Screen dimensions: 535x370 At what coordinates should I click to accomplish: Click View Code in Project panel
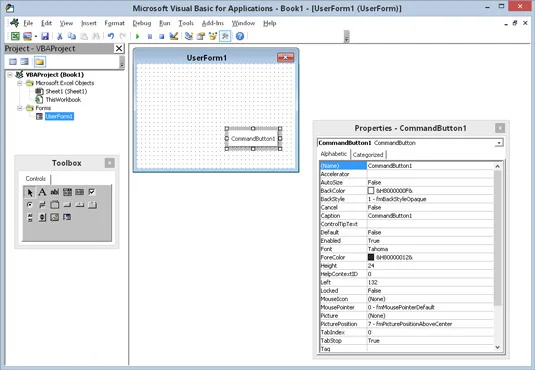(13, 62)
